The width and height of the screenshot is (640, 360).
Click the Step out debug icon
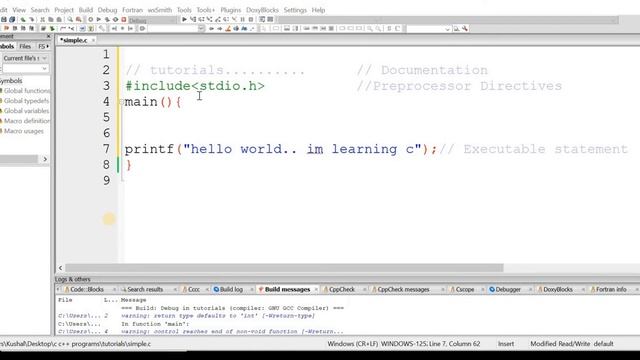[x=218, y=19]
